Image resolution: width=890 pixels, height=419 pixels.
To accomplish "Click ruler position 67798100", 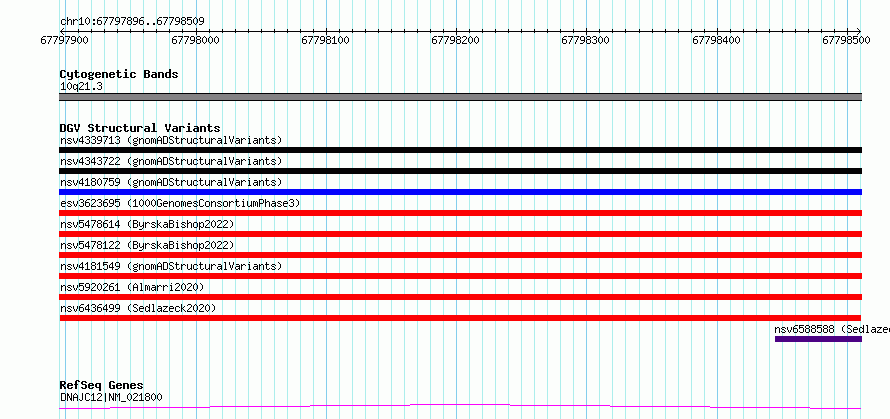I will pyautogui.click(x=325, y=40).
